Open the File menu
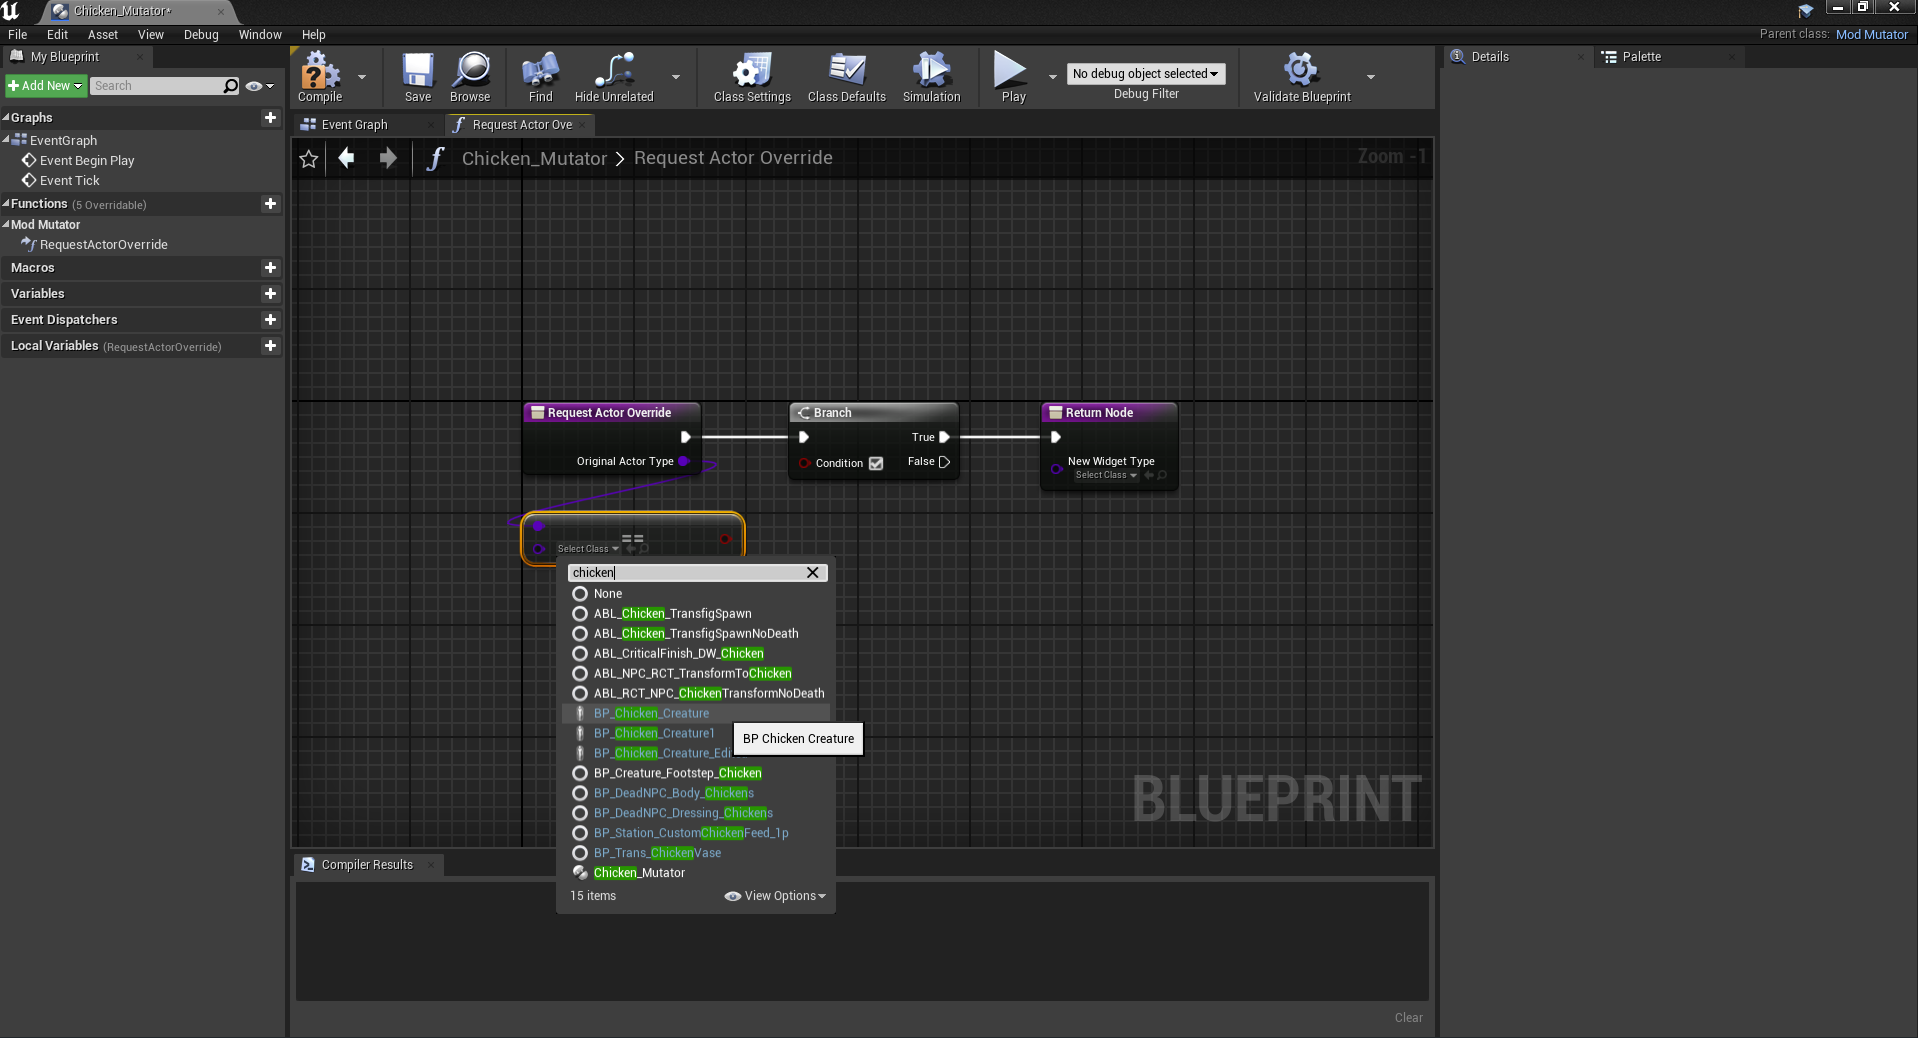 tap(18, 35)
